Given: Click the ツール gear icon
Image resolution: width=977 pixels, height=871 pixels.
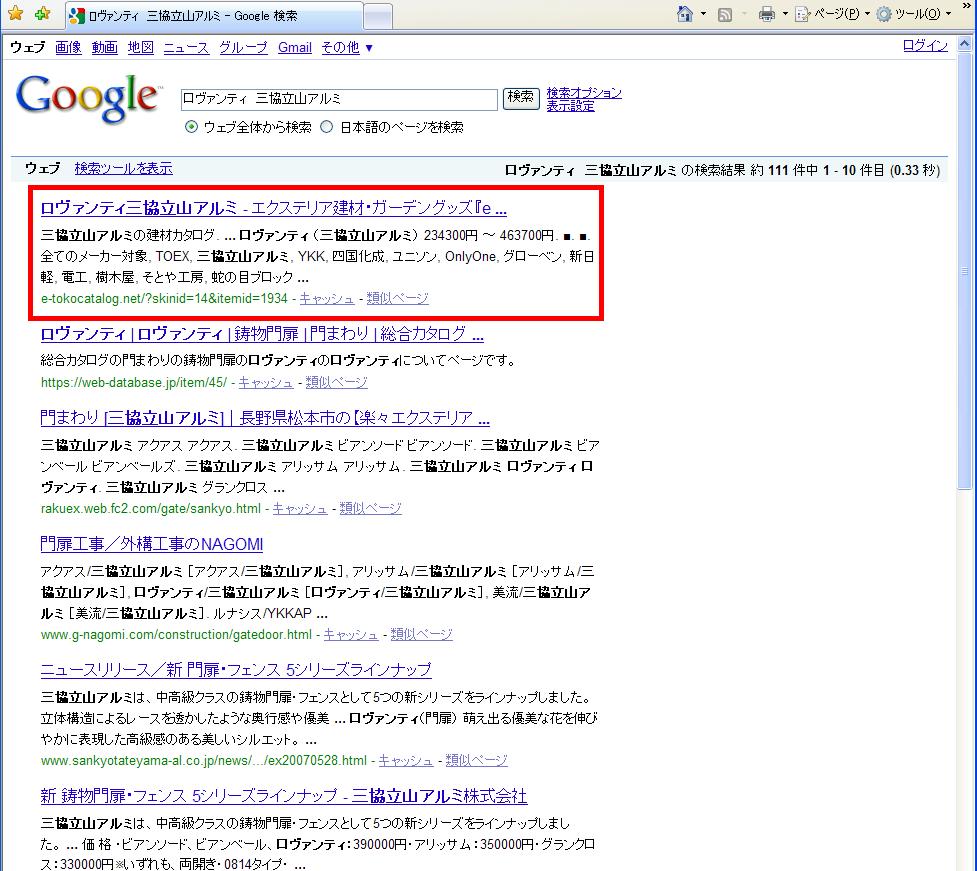Looking at the screenshot, I should coord(884,14).
